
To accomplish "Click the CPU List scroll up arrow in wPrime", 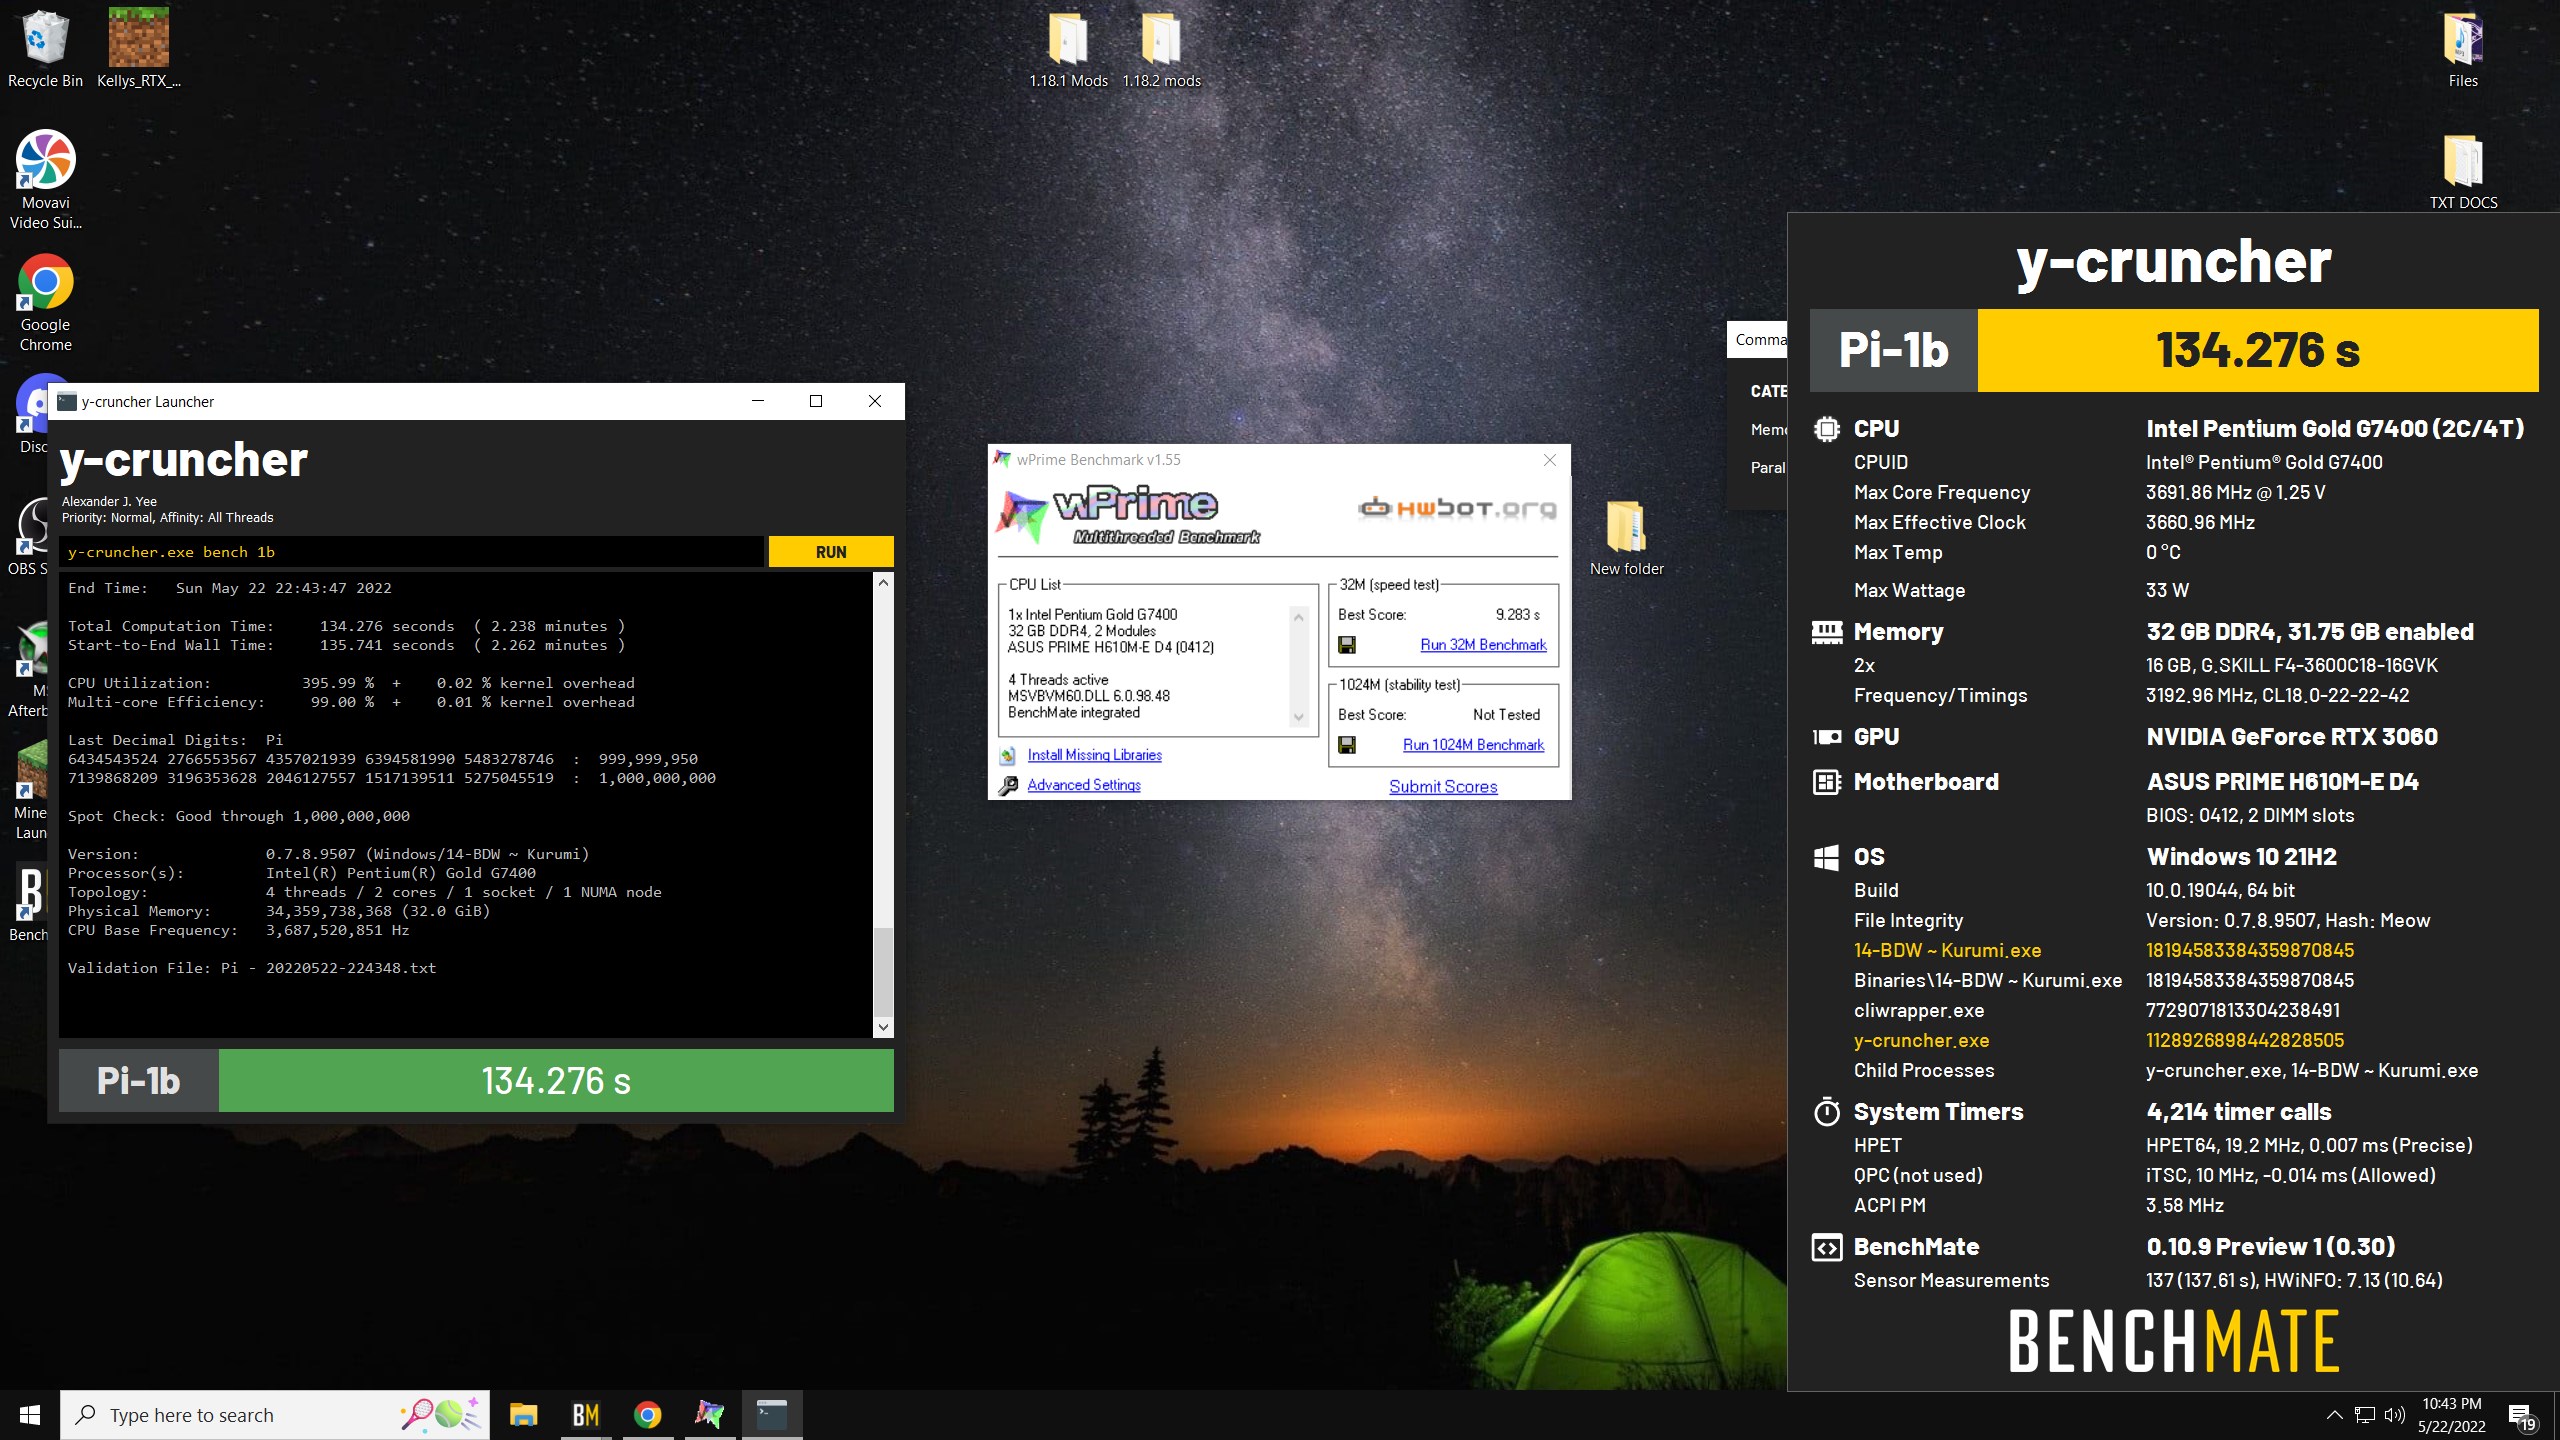I will pyautogui.click(x=1299, y=617).
